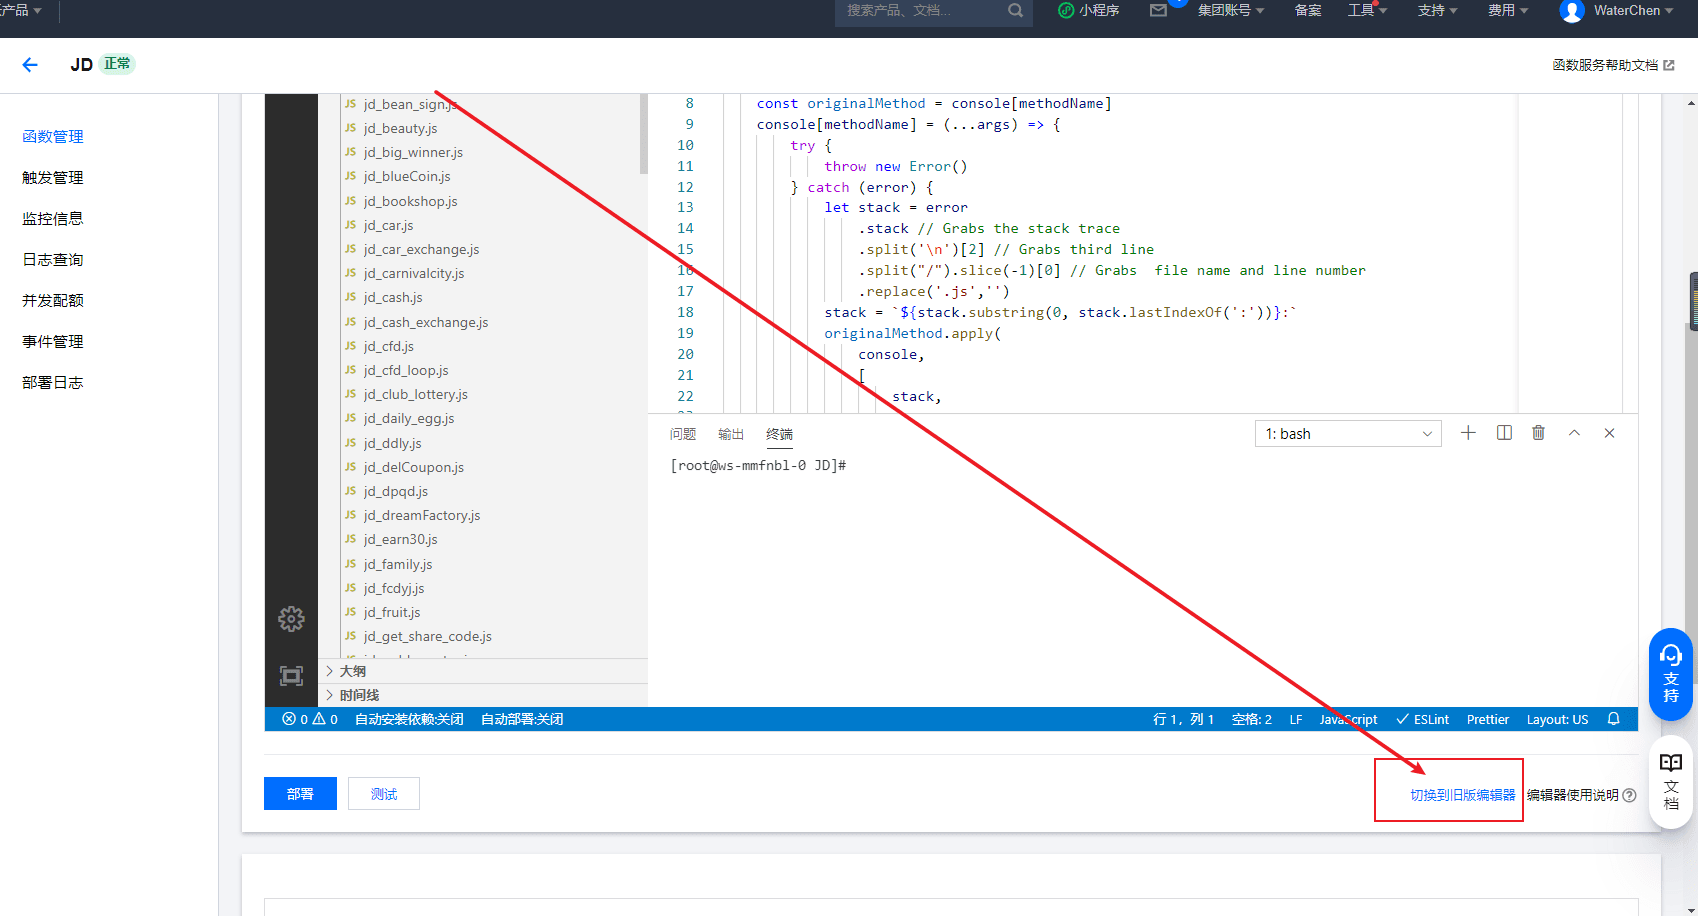The height and width of the screenshot is (916, 1698).
Task: Kill terminal using trash icon
Action: (x=1538, y=433)
